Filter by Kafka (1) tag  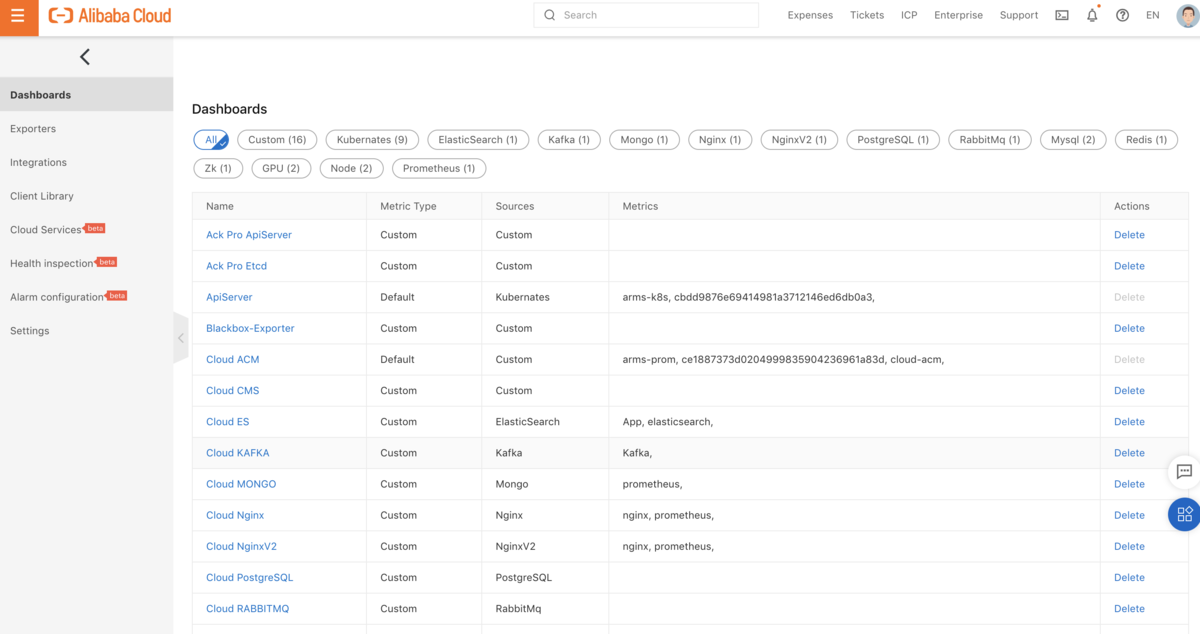pyautogui.click(x=569, y=140)
